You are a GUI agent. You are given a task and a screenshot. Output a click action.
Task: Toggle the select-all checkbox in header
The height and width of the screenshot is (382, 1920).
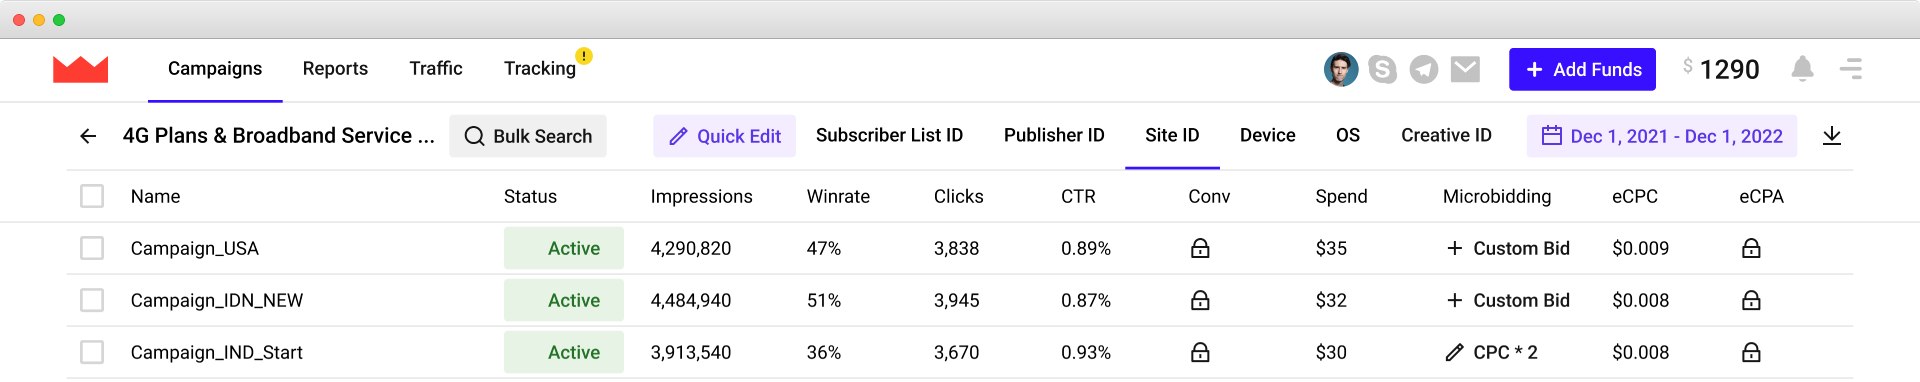92,196
